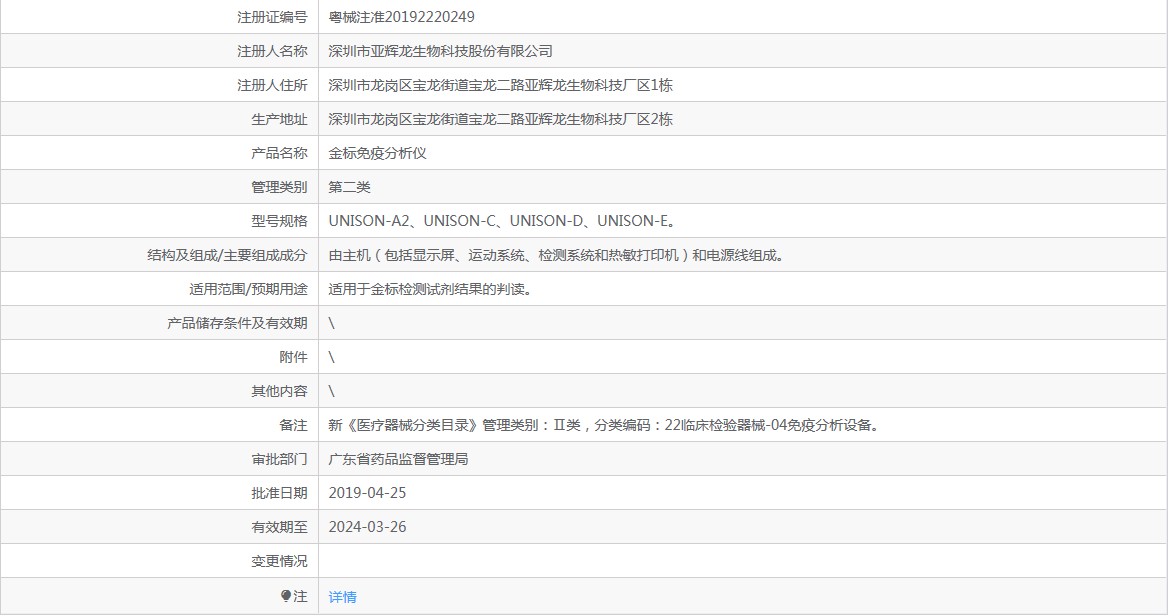Click approval department 广东省药品监督管理局
The width and height of the screenshot is (1169, 616).
click(398, 459)
